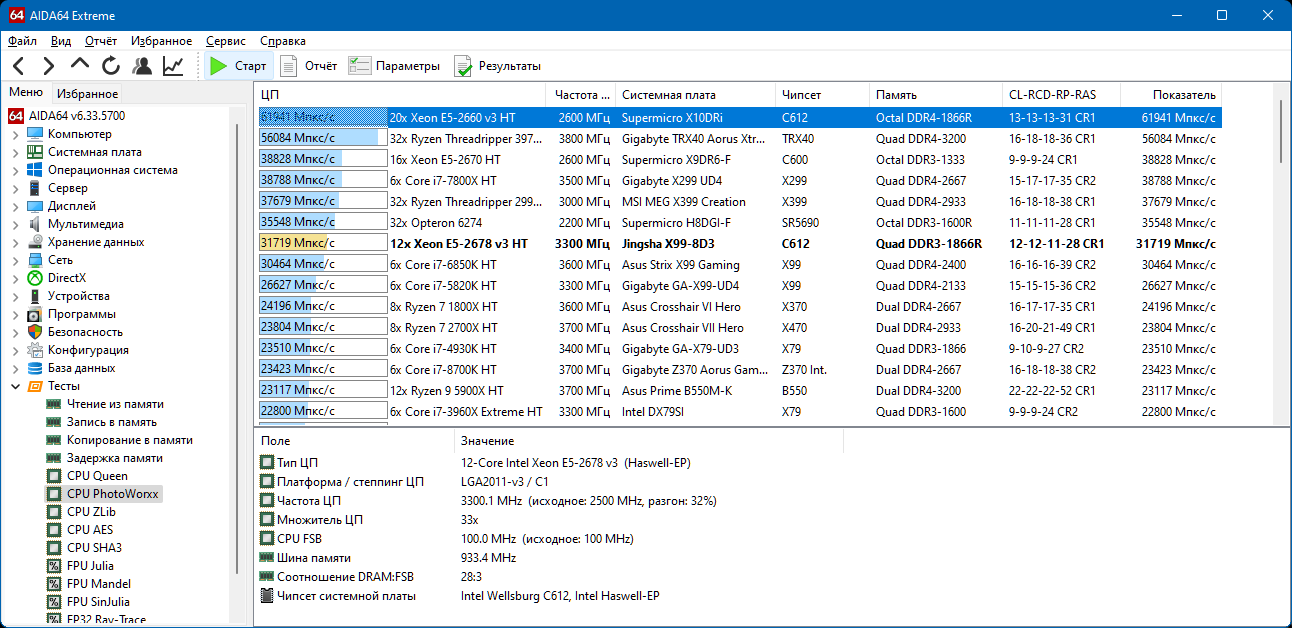The height and width of the screenshot is (628, 1292).
Task: Select the FPU Mandel test icon
Action: [54, 584]
